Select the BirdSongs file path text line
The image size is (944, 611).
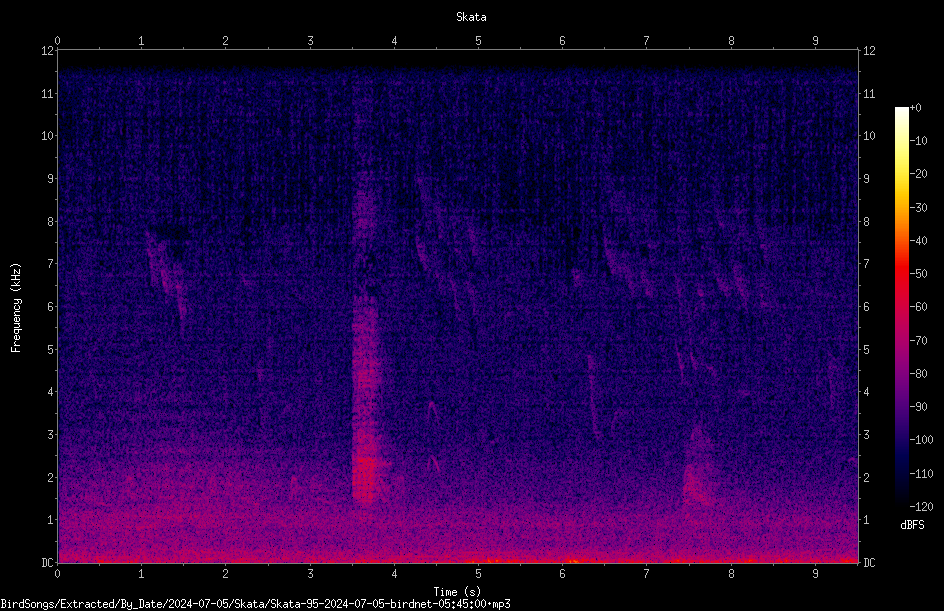coord(255,604)
